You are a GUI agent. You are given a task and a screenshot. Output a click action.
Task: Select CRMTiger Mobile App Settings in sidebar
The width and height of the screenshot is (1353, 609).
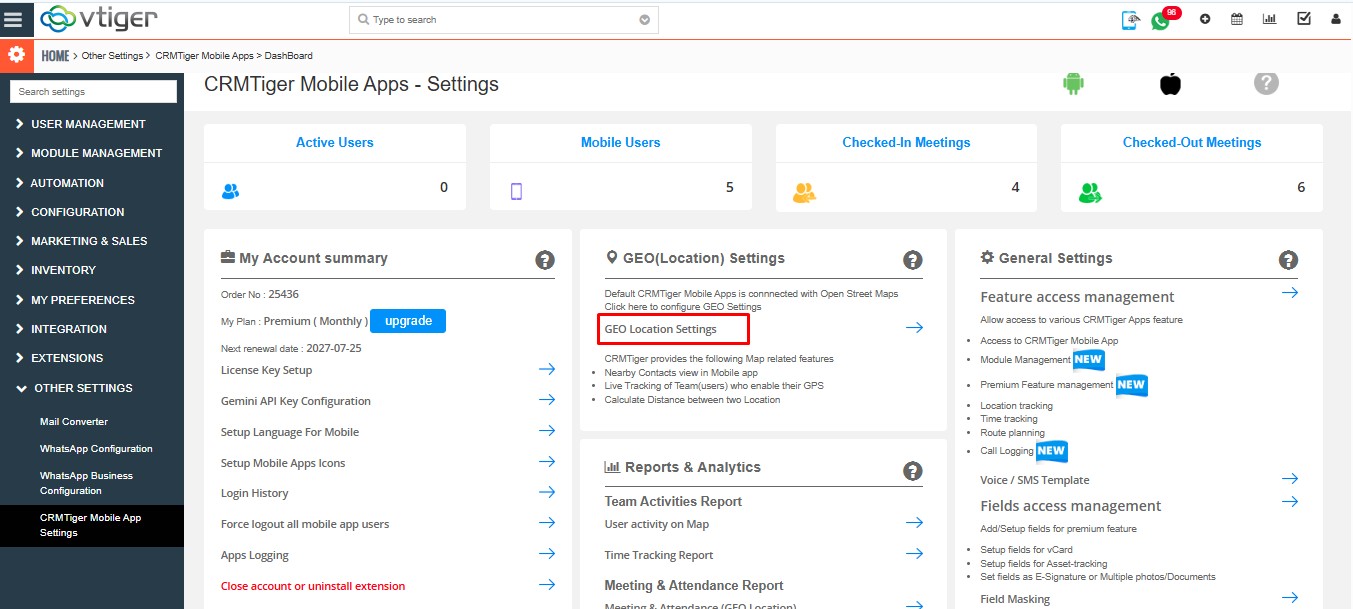pyautogui.click(x=92, y=525)
